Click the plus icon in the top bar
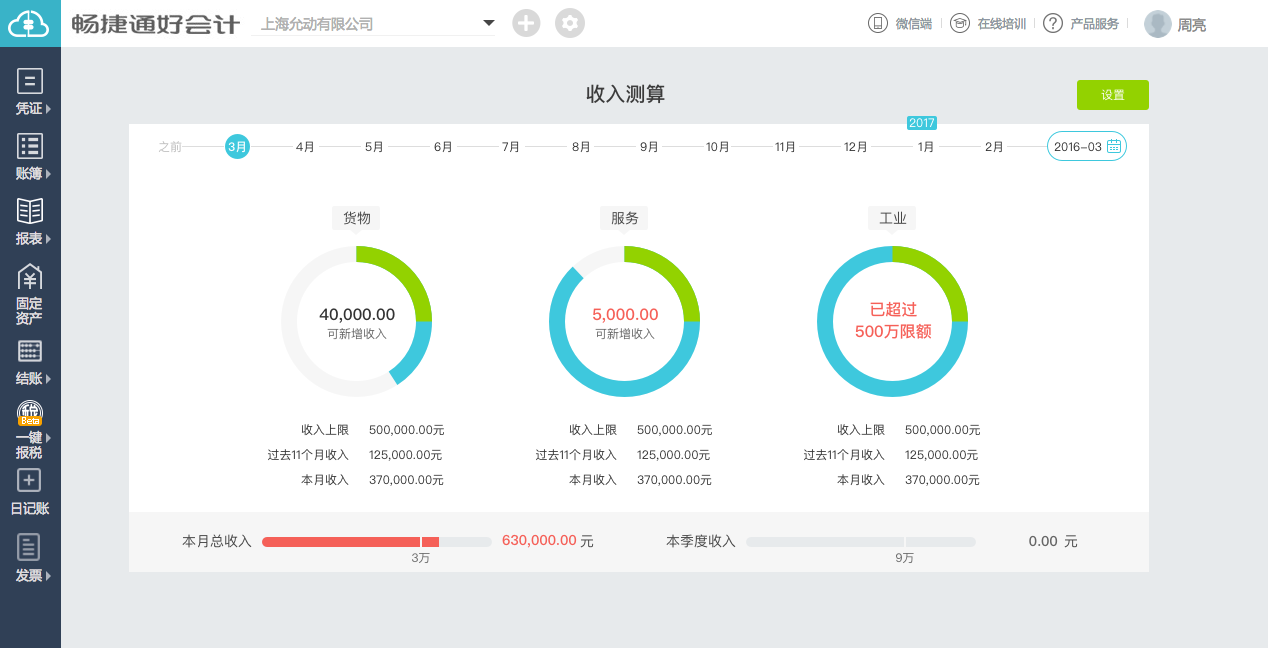 (x=526, y=22)
